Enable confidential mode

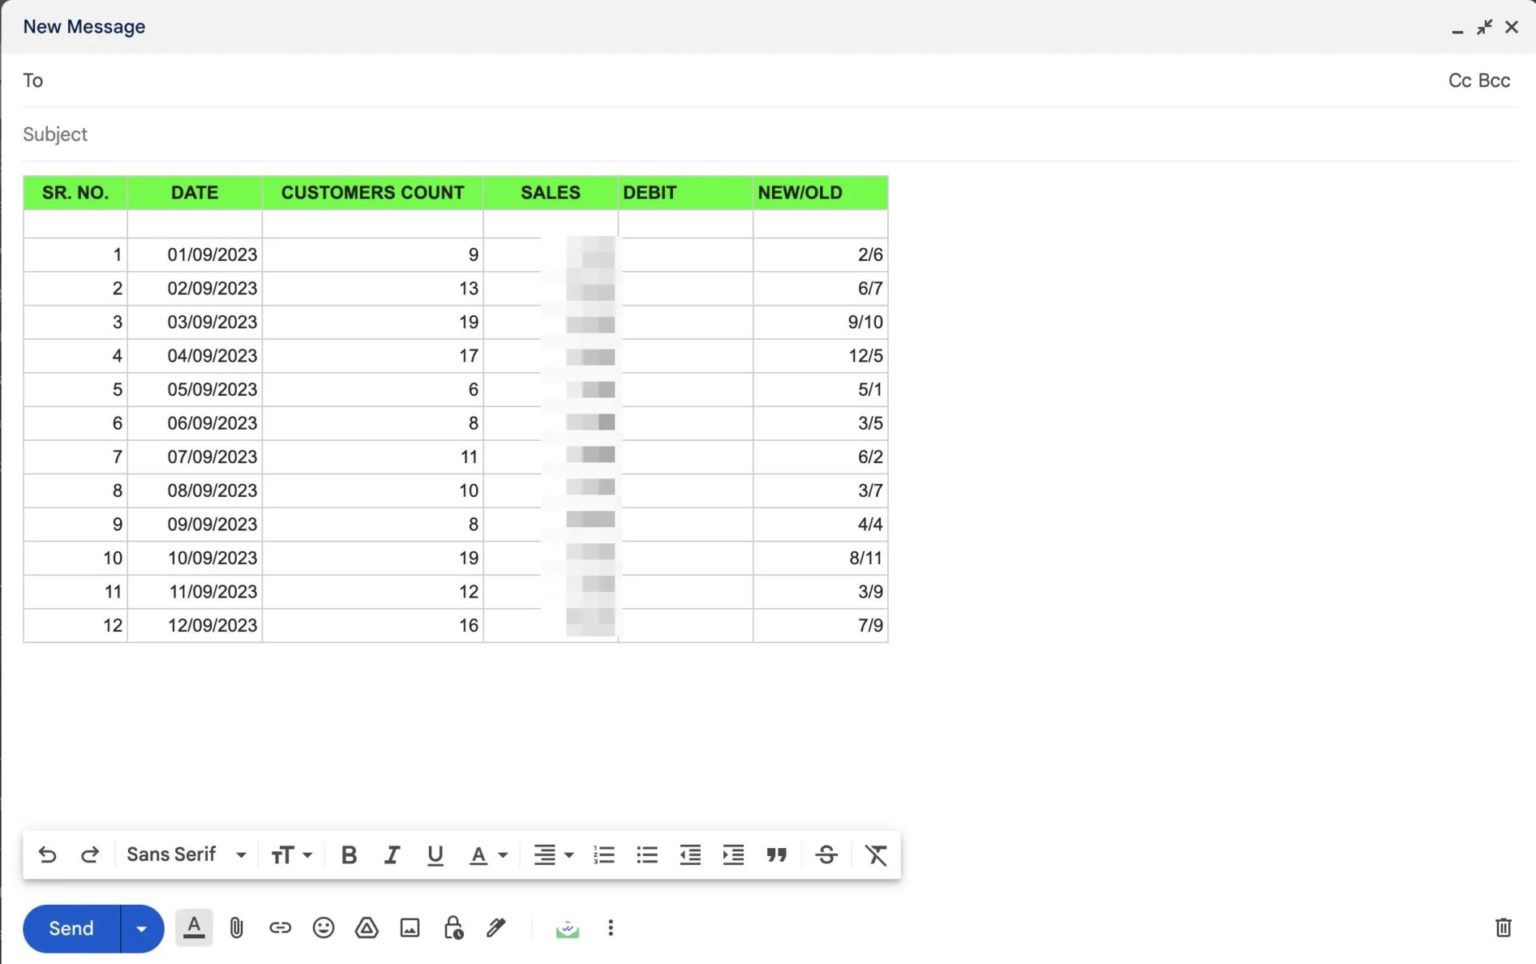coord(453,928)
